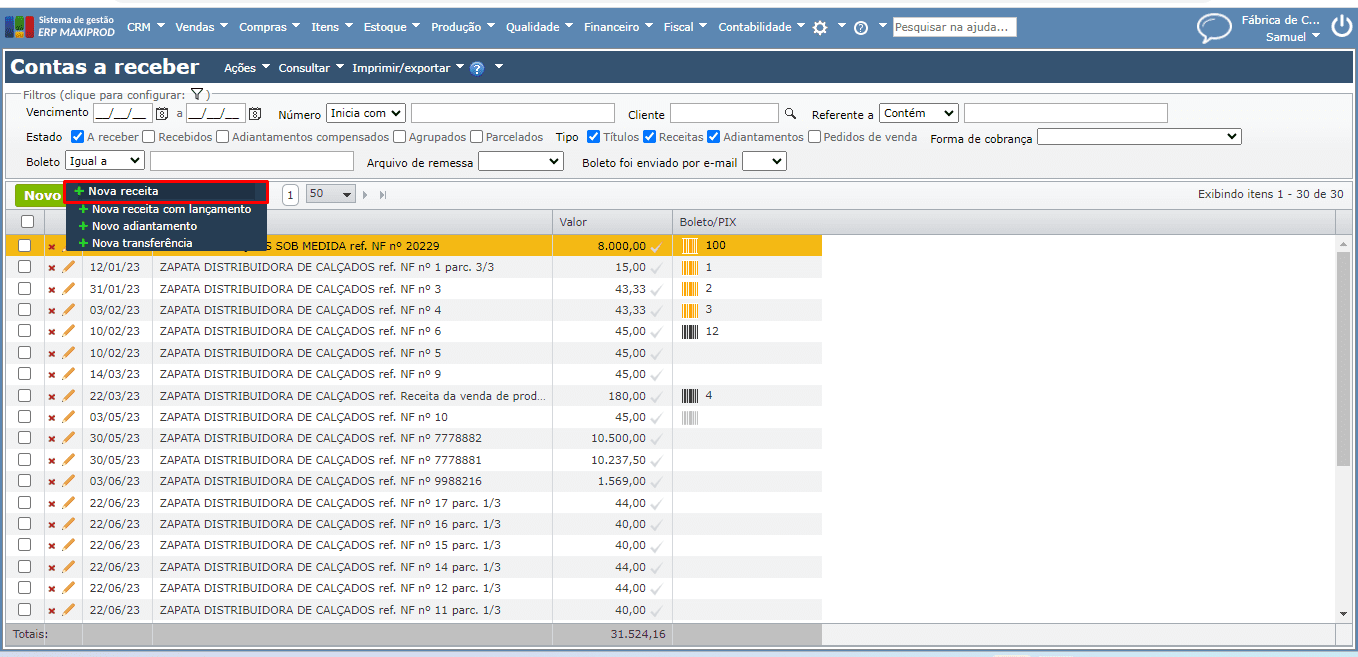Open the chat speech bubble icon

(1214, 28)
